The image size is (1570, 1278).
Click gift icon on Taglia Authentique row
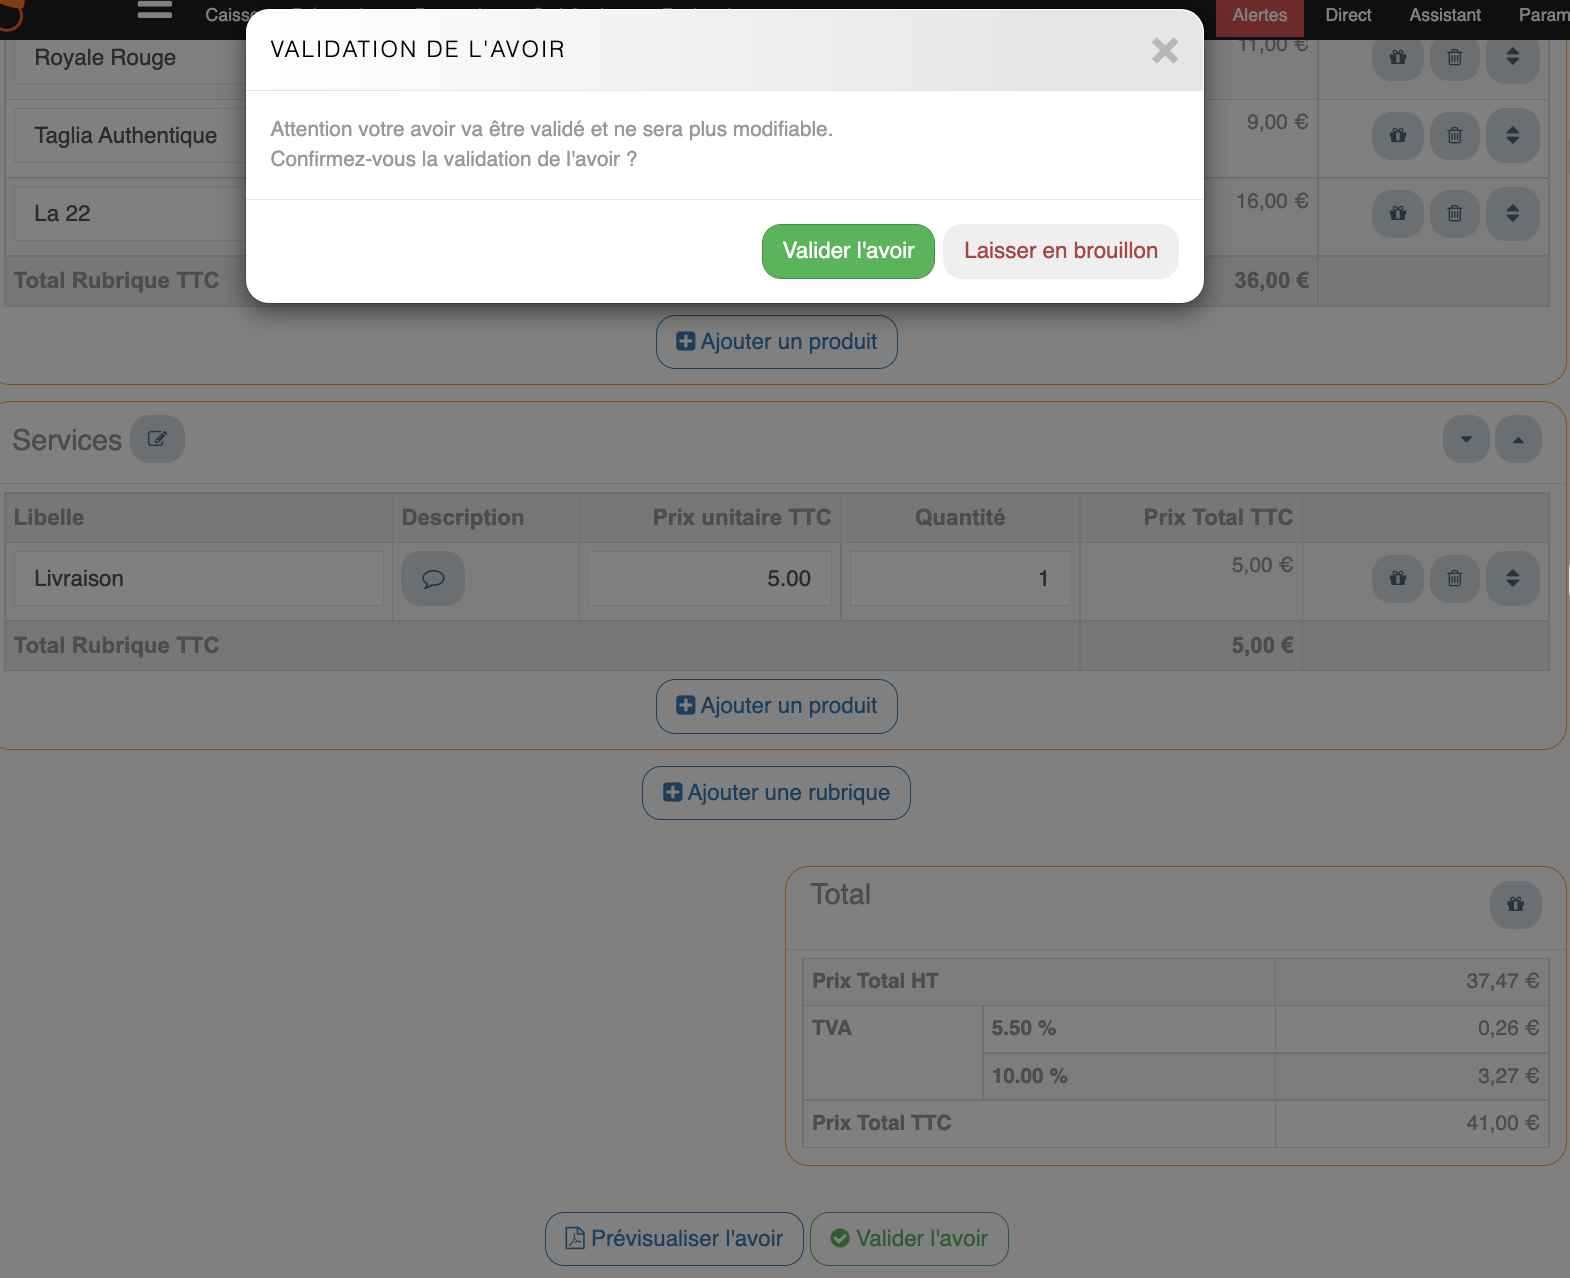1397,135
